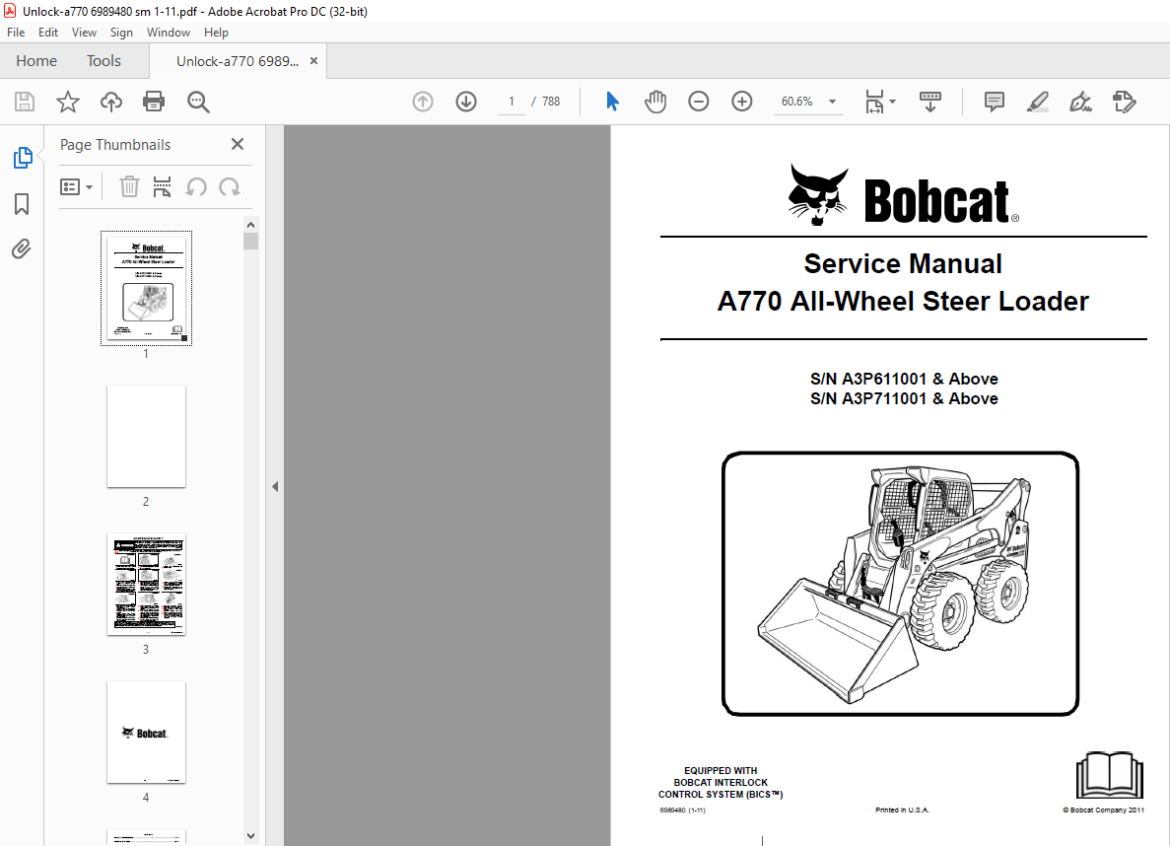This screenshot has height=846, width=1170.
Task: Click the scrolling mode icon
Action: [x=930, y=101]
